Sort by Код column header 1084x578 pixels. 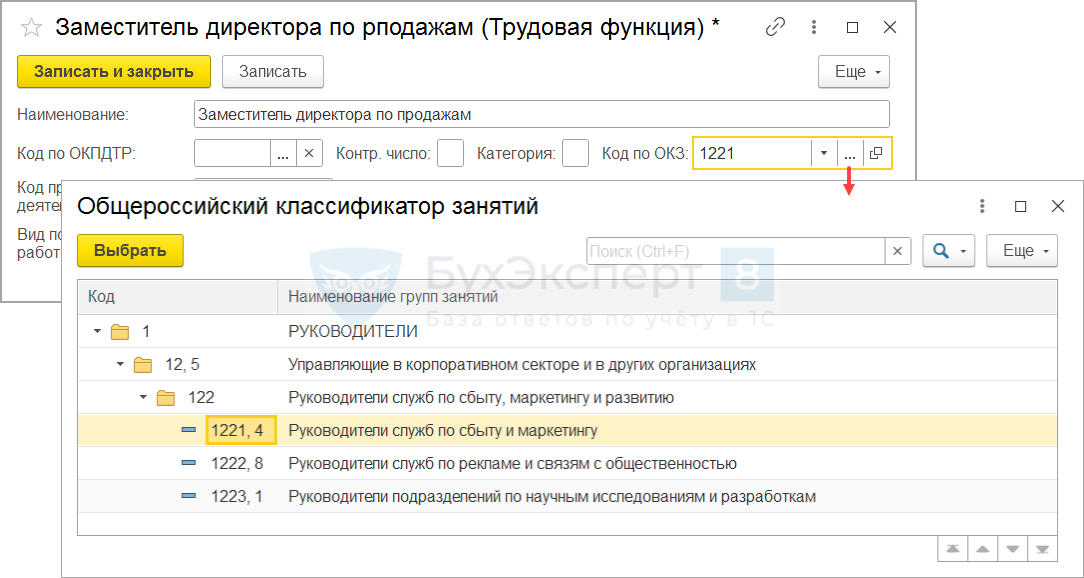178,297
